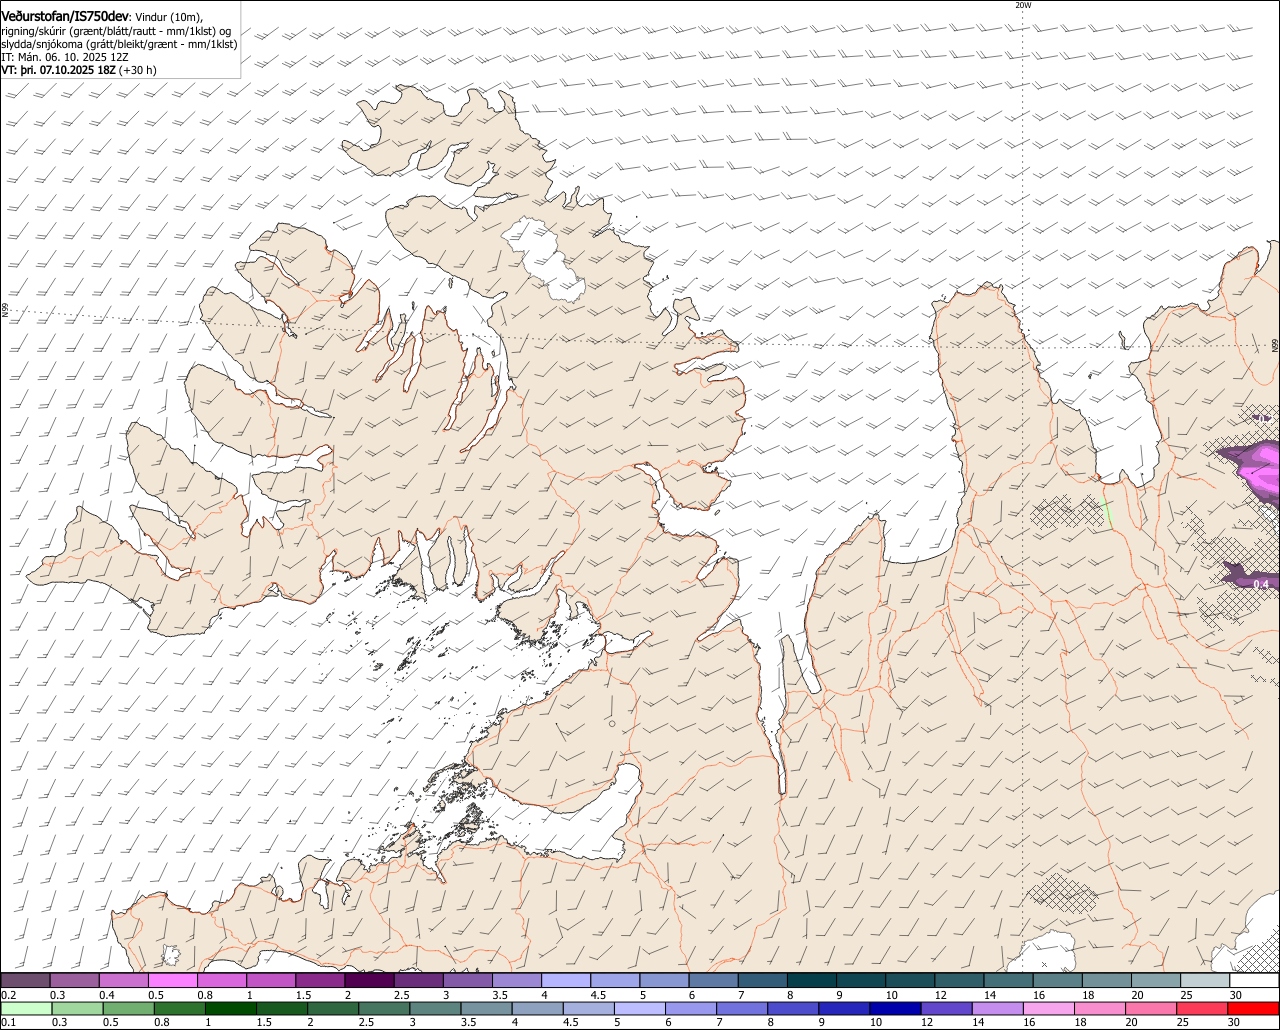The width and height of the screenshot is (1280, 1030).
Task: Click the white glacier patch in the Westfjords
Action: [543, 259]
